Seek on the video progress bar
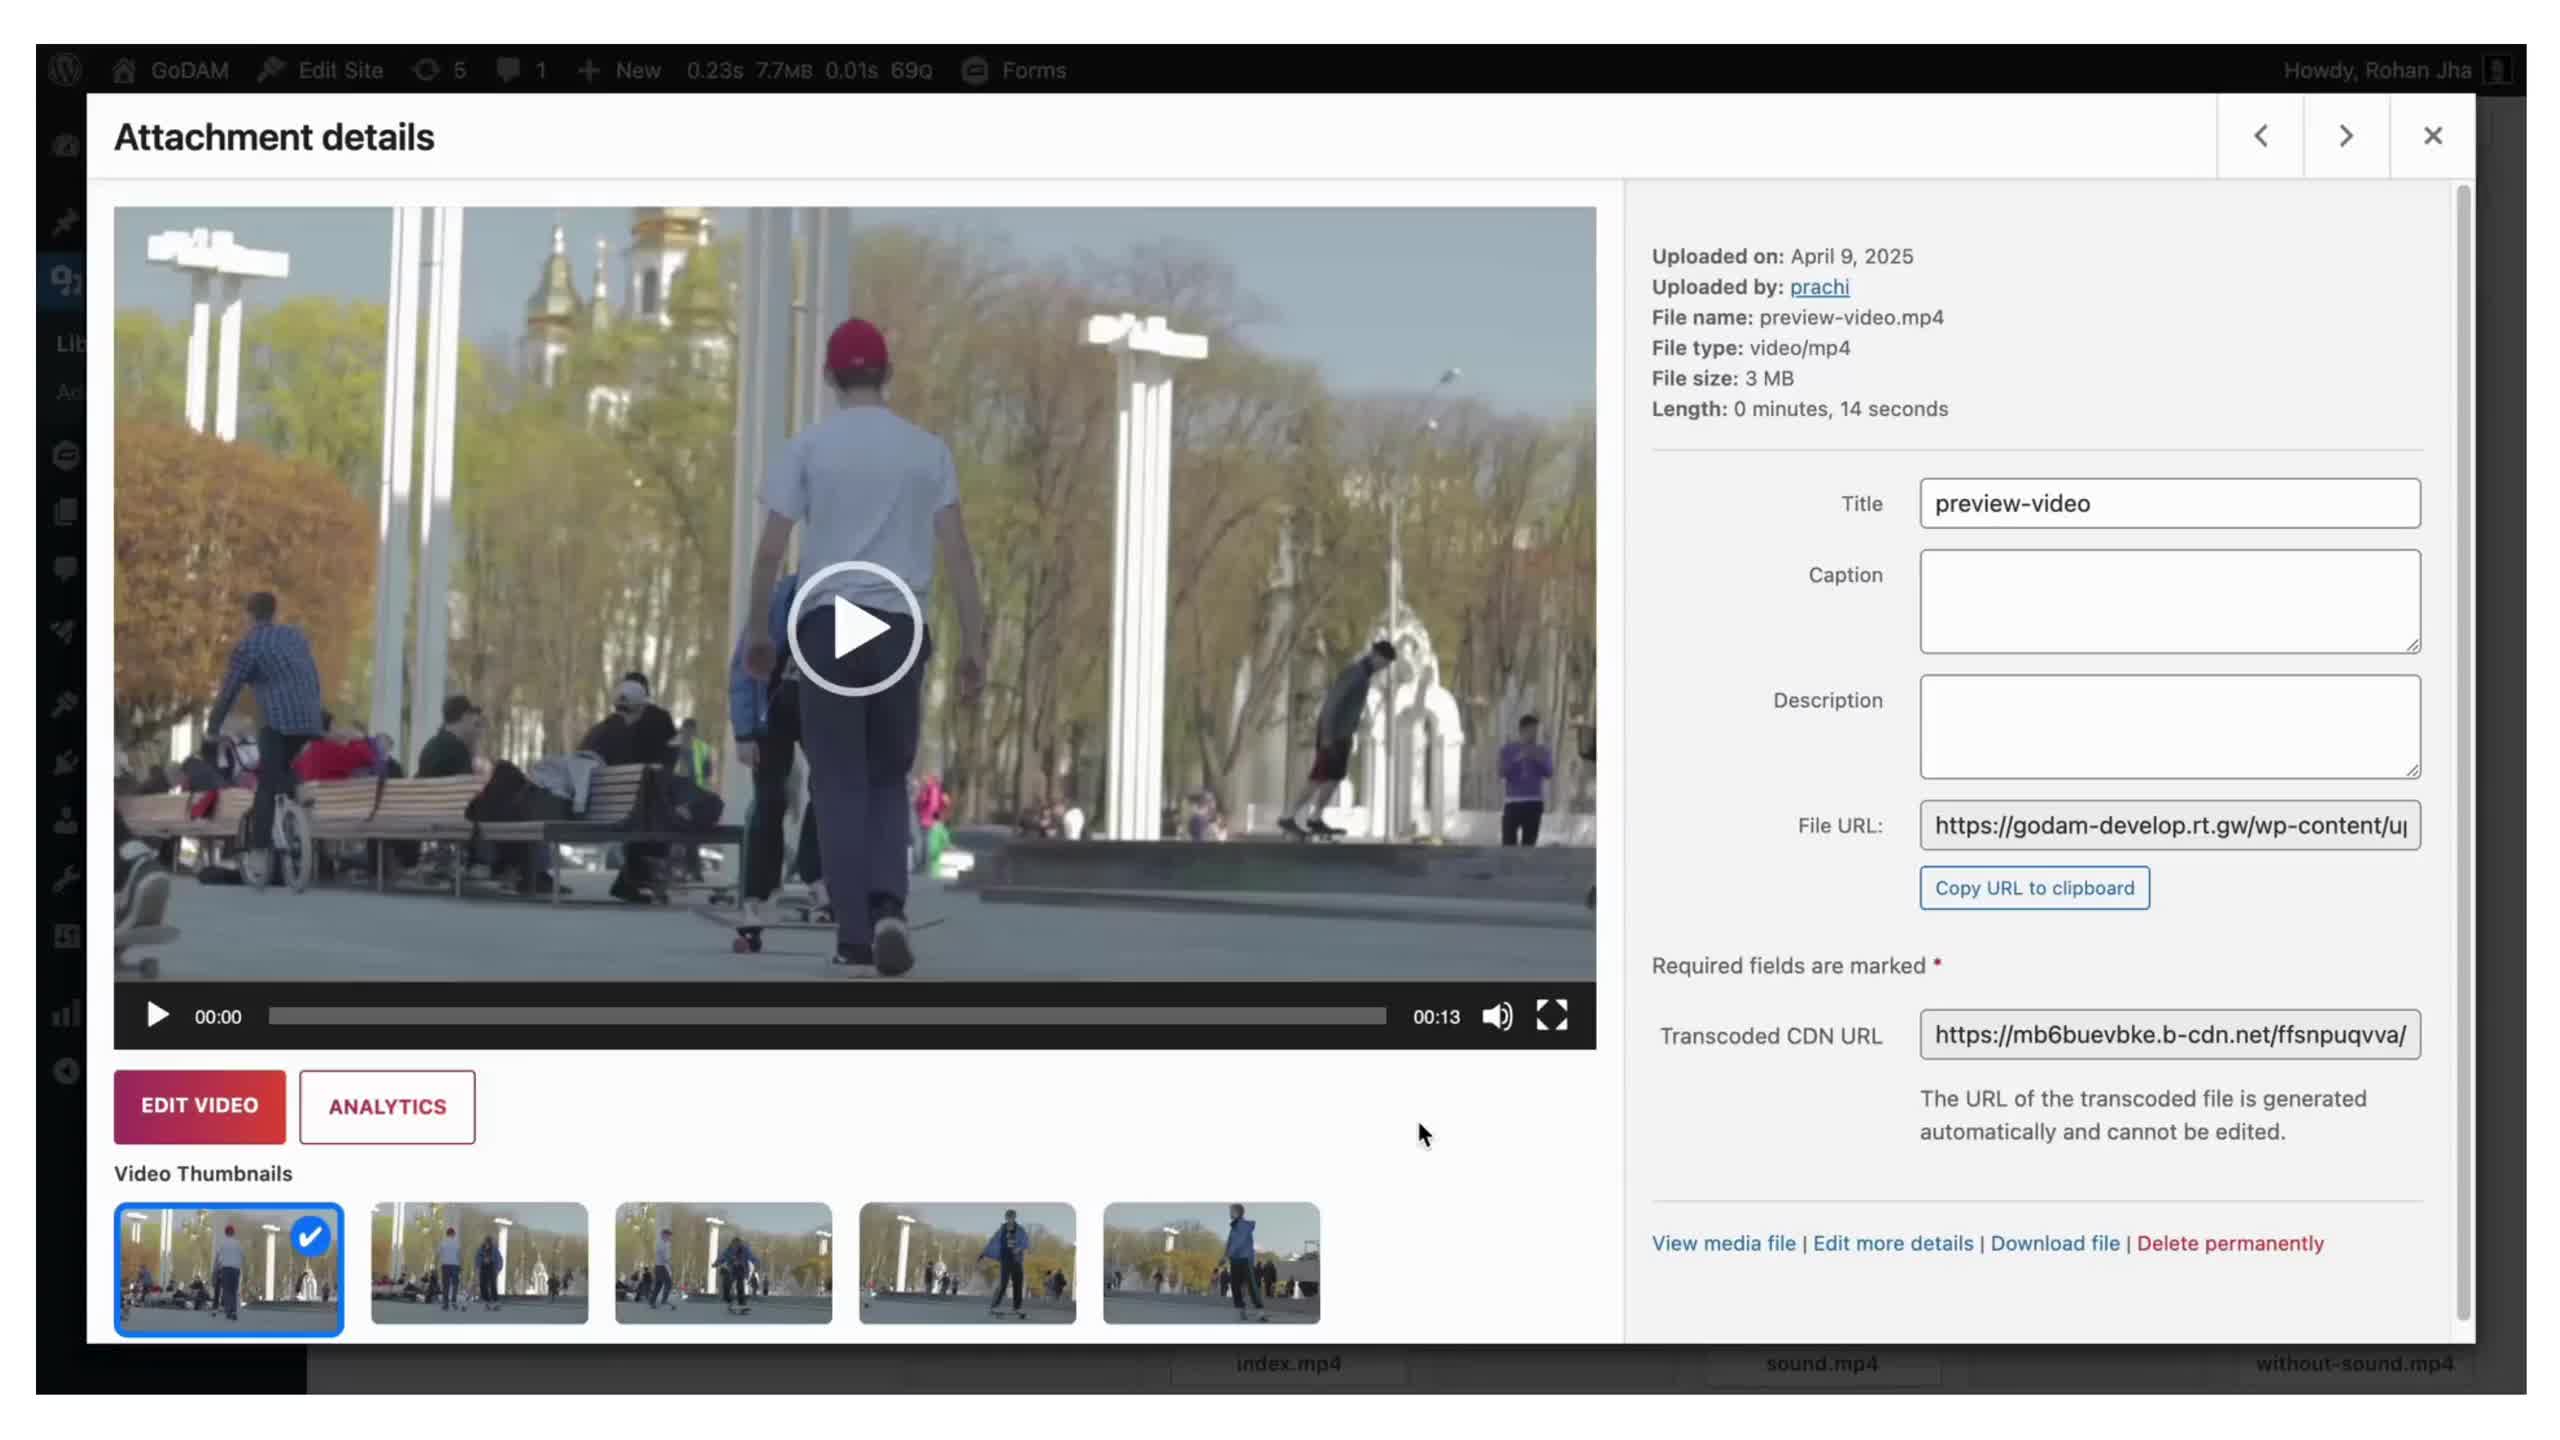This screenshot has width=2560, height=1440. 826,1016
